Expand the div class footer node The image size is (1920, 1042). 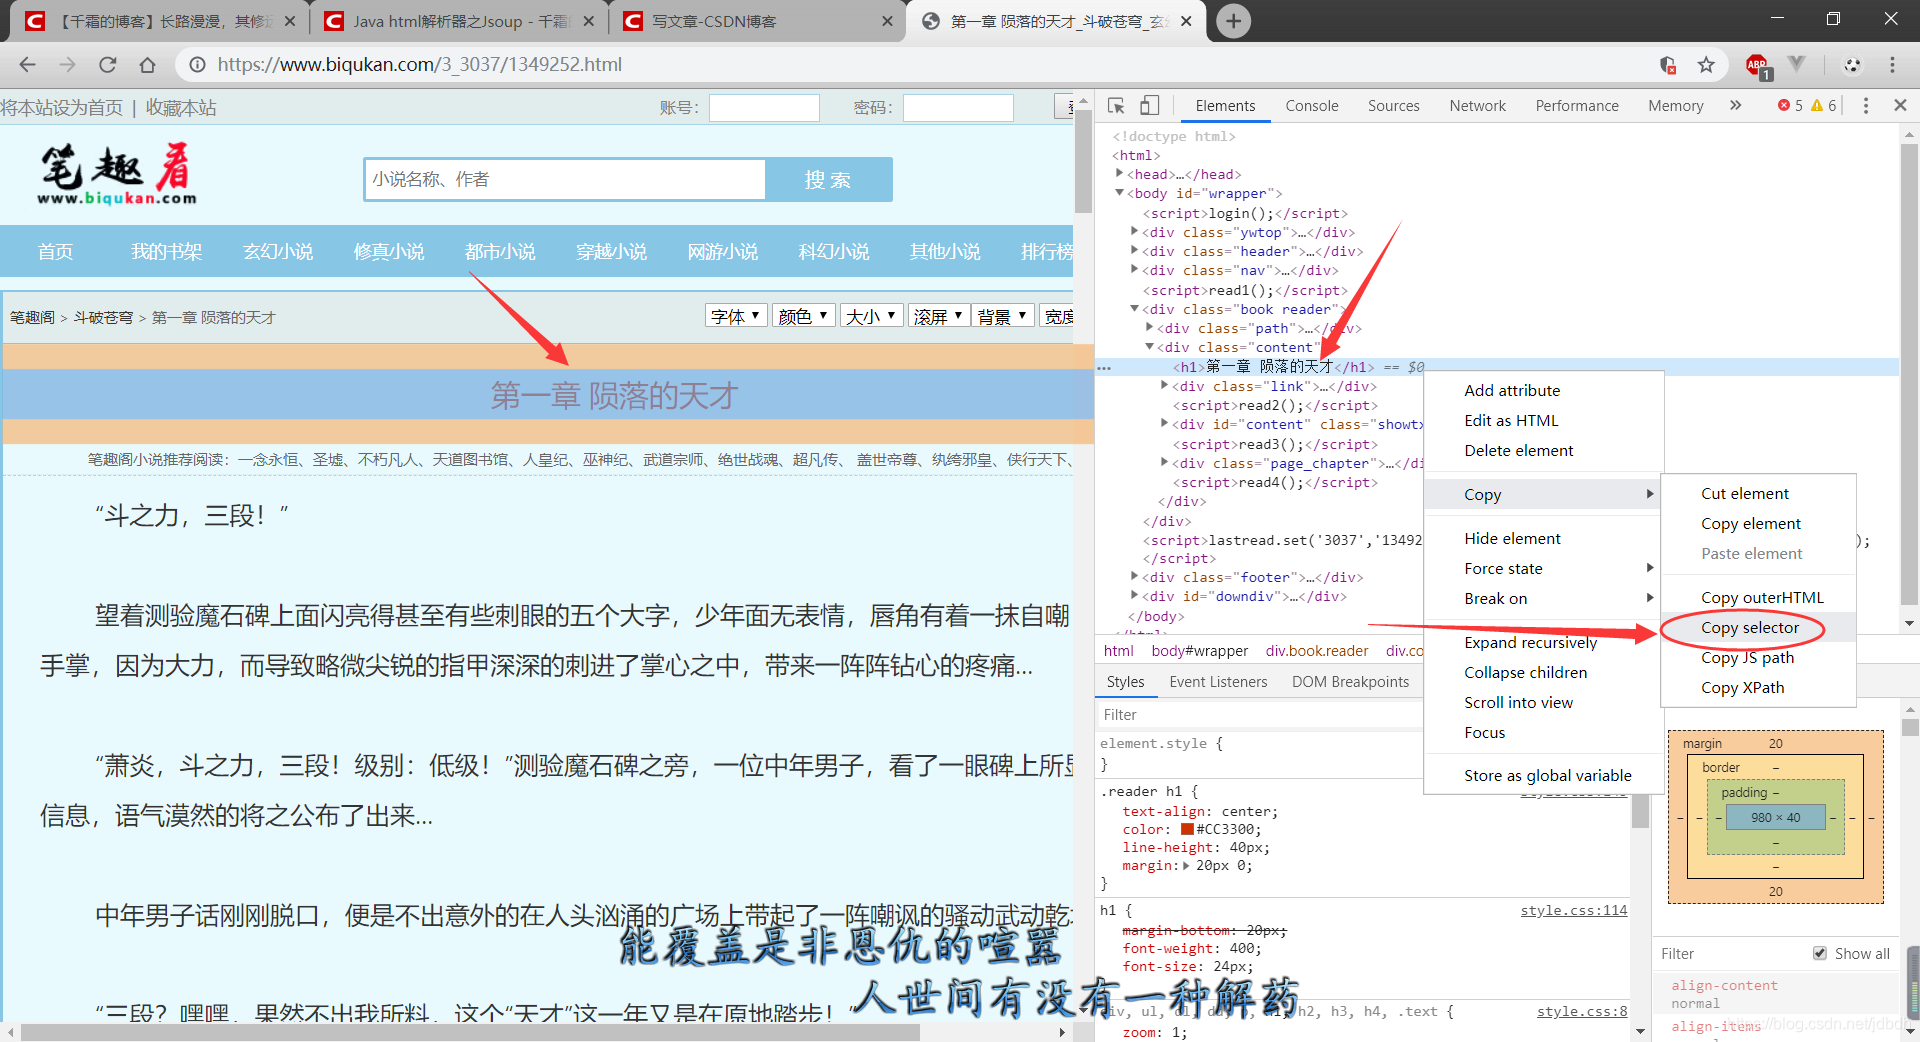click(x=1134, y=577)
